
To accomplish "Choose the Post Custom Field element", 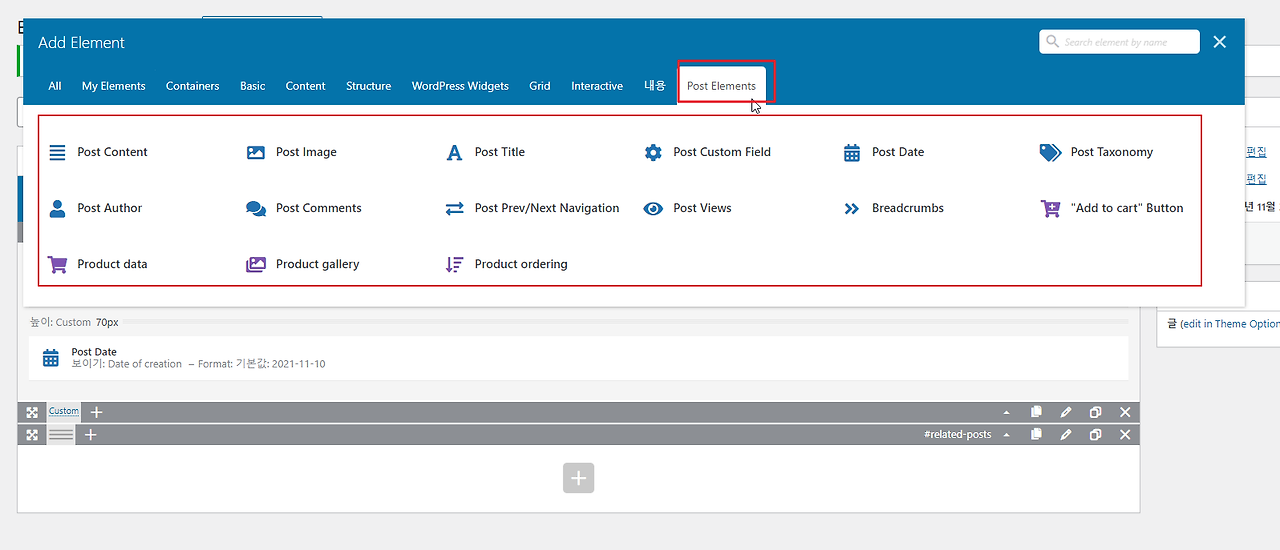I will pos(707,152).
